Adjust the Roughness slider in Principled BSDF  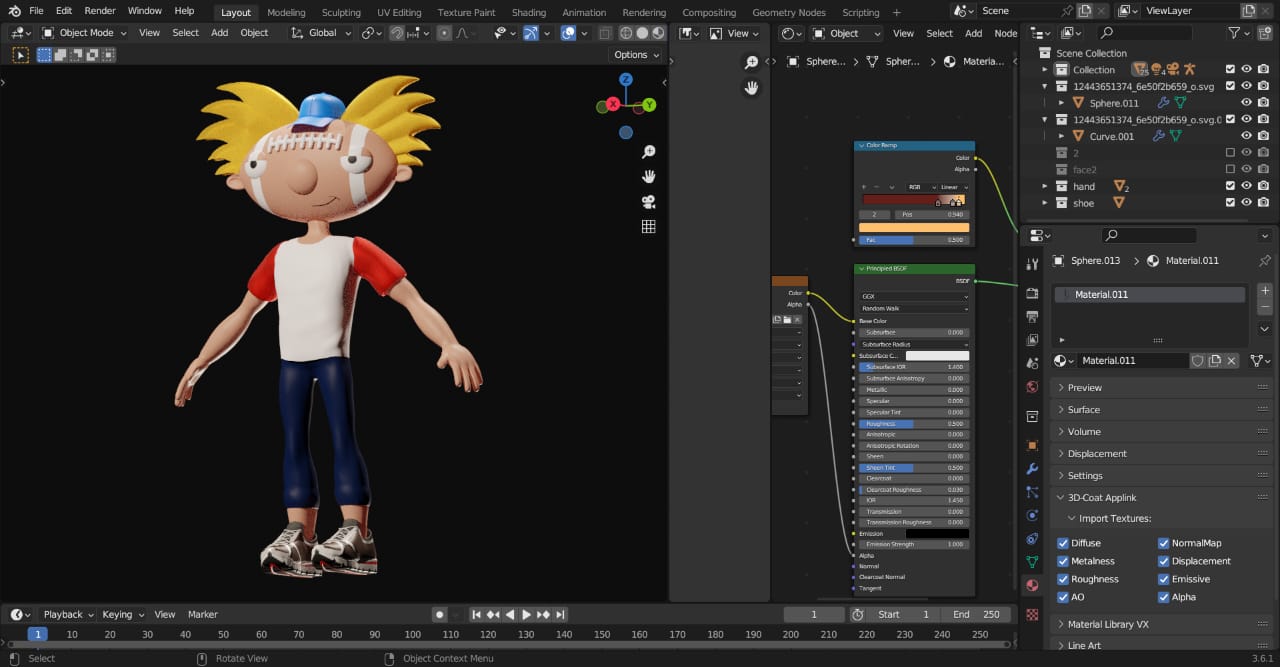pyautogui.click(x=913, y=424)
